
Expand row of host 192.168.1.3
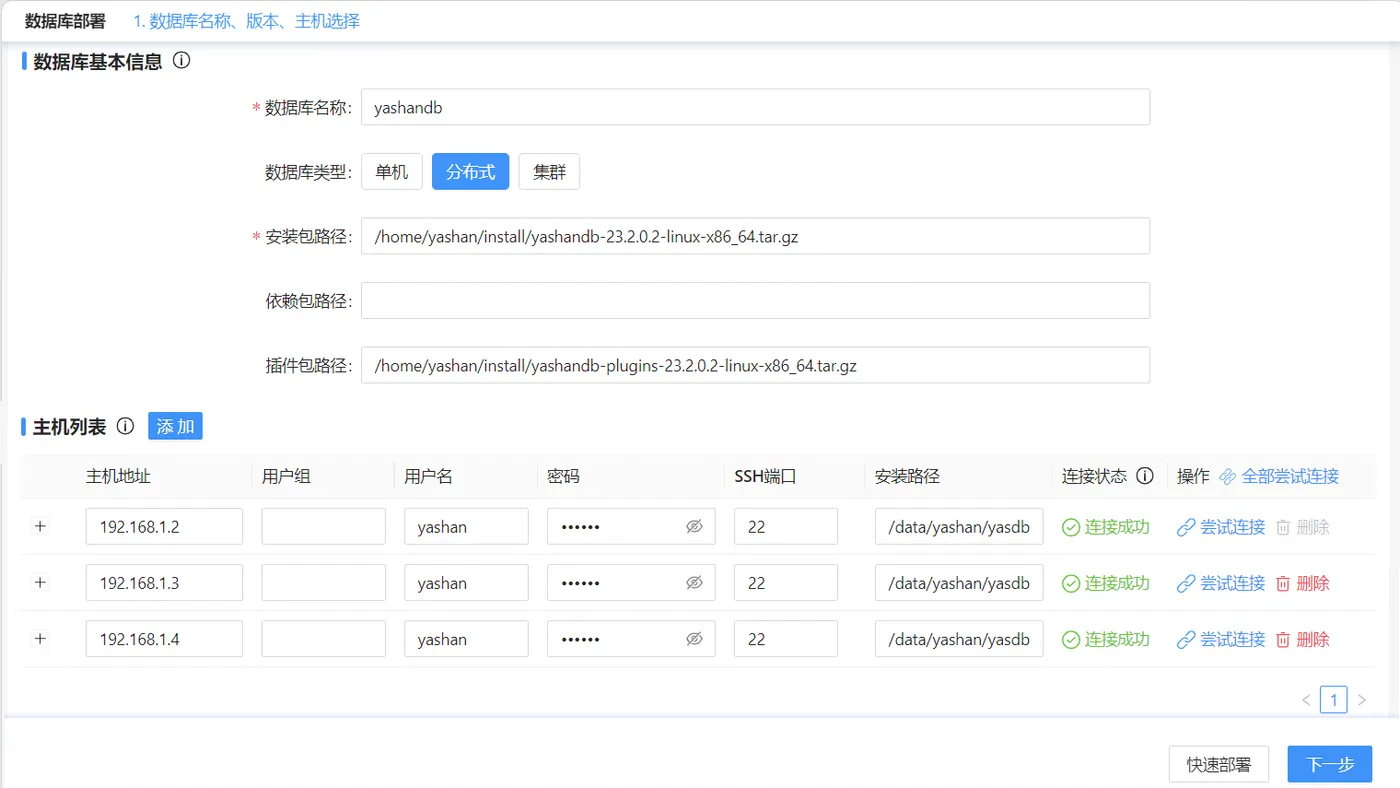[x=40, y=582]
